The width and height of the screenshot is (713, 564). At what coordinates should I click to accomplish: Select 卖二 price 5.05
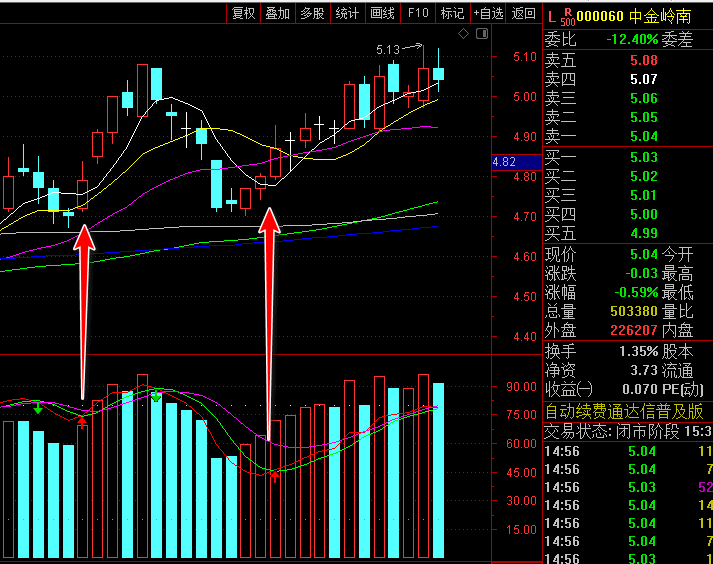pyautogui.click(x=644, y=117)
